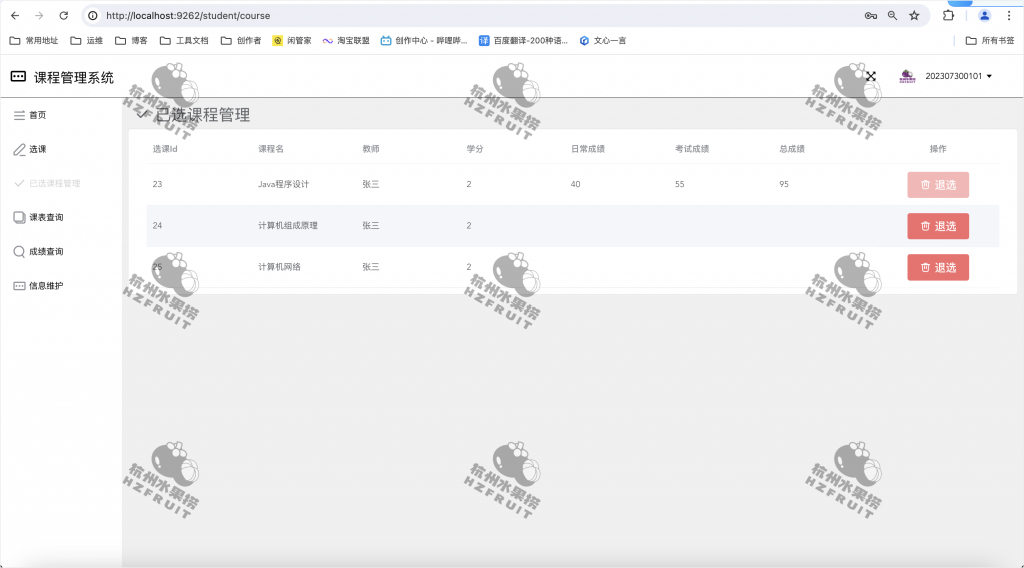The width and height of the screenshot is (1024, 568).
Task: Open the 闲管家 bookmark
Action: (292, 40)
